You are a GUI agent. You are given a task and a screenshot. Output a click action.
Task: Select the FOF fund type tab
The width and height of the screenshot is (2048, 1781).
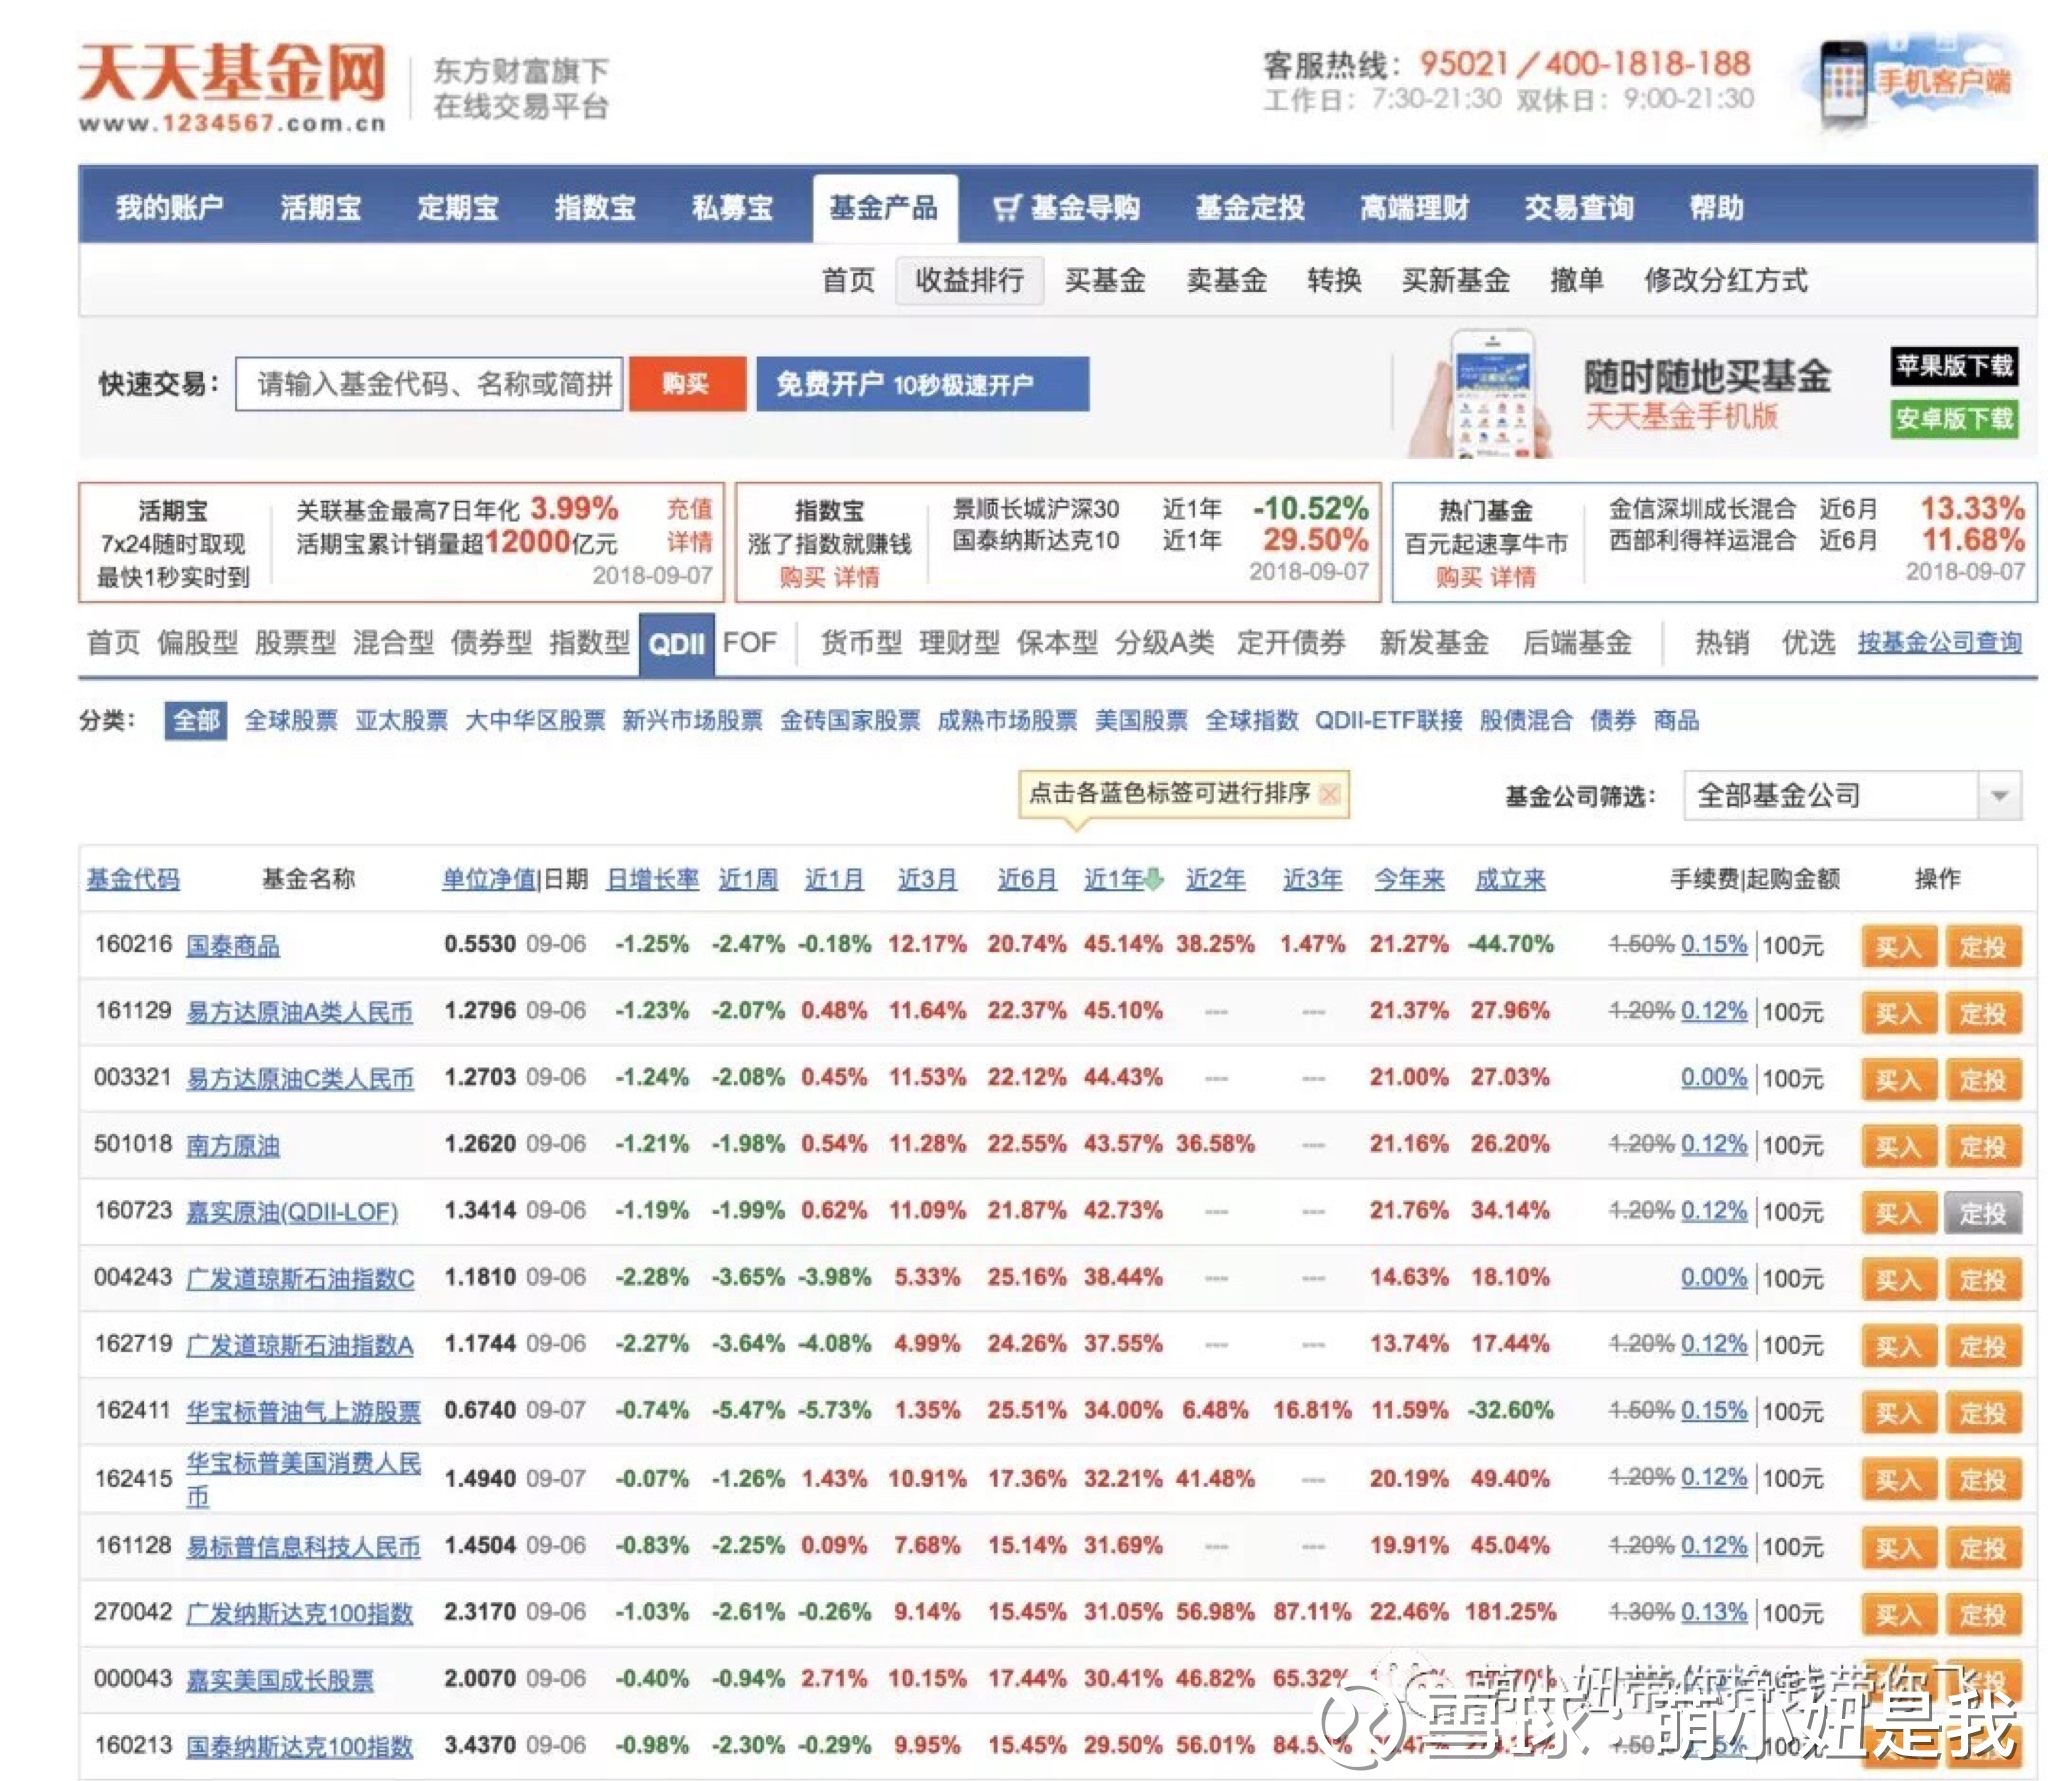[x=749, y=642]
